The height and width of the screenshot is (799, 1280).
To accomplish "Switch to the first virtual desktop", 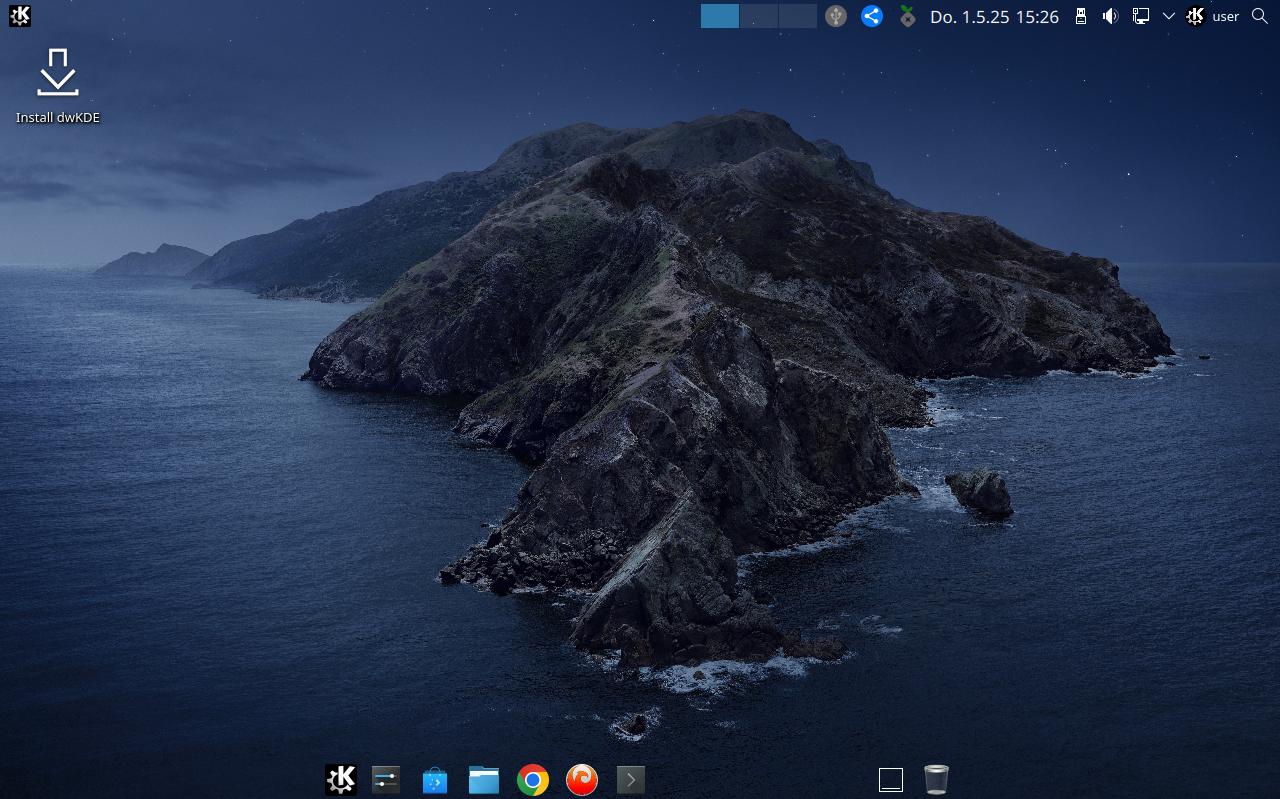I will [720, 16].
